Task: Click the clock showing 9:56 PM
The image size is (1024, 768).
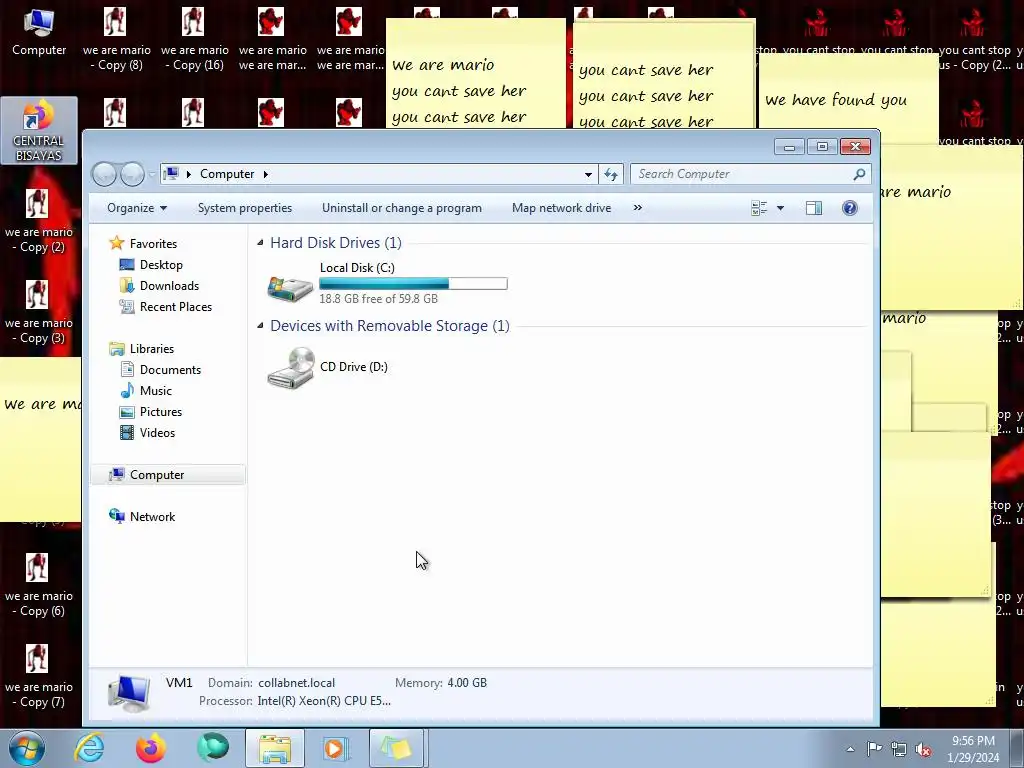Action: click(x=973, y=741)
